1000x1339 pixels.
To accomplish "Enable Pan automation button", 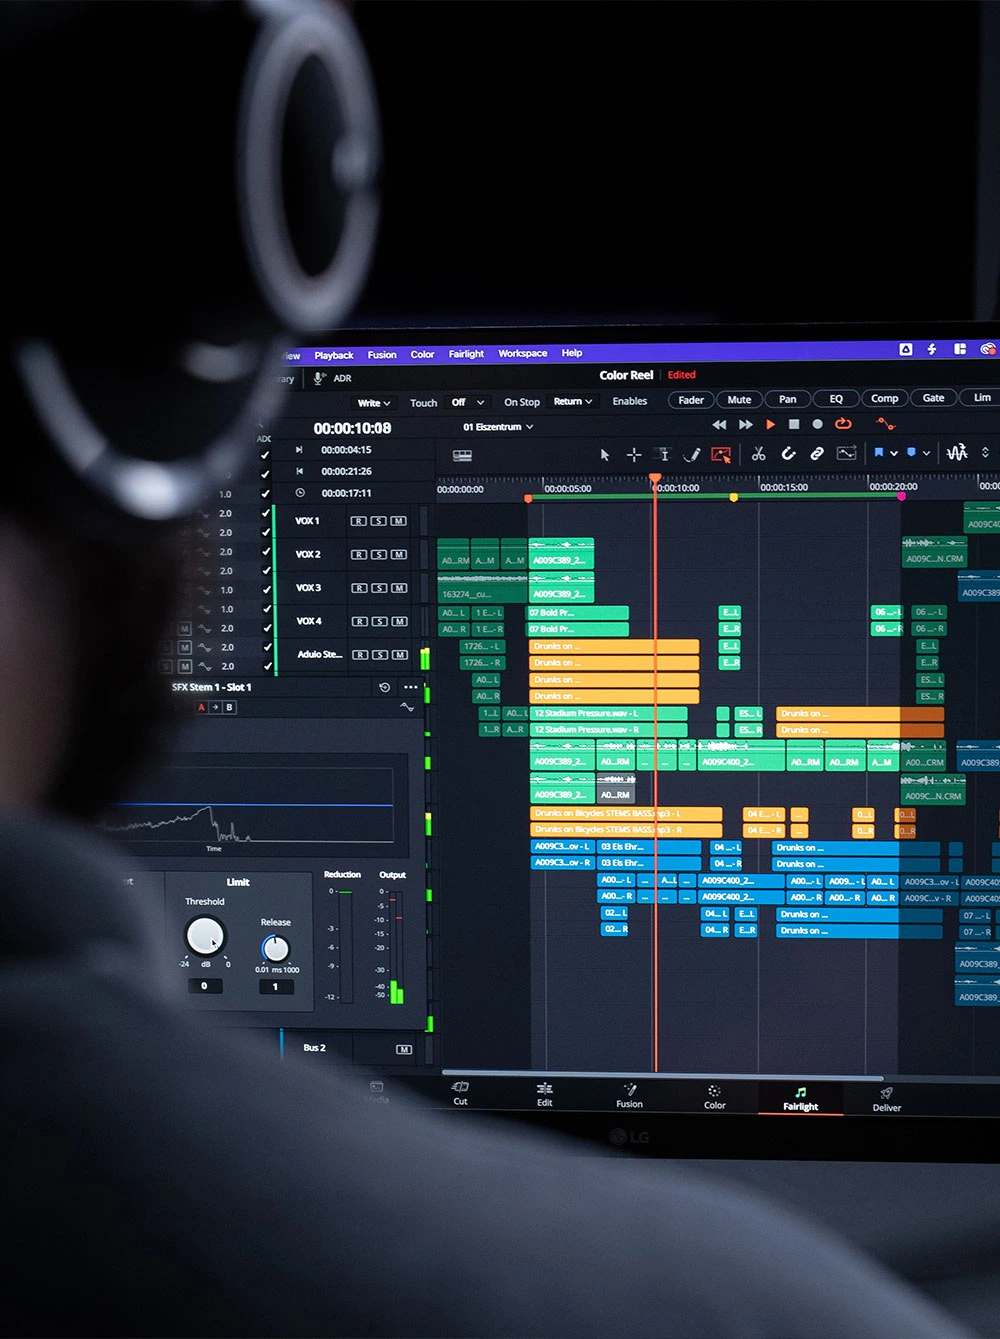I will tap(788, 399).
